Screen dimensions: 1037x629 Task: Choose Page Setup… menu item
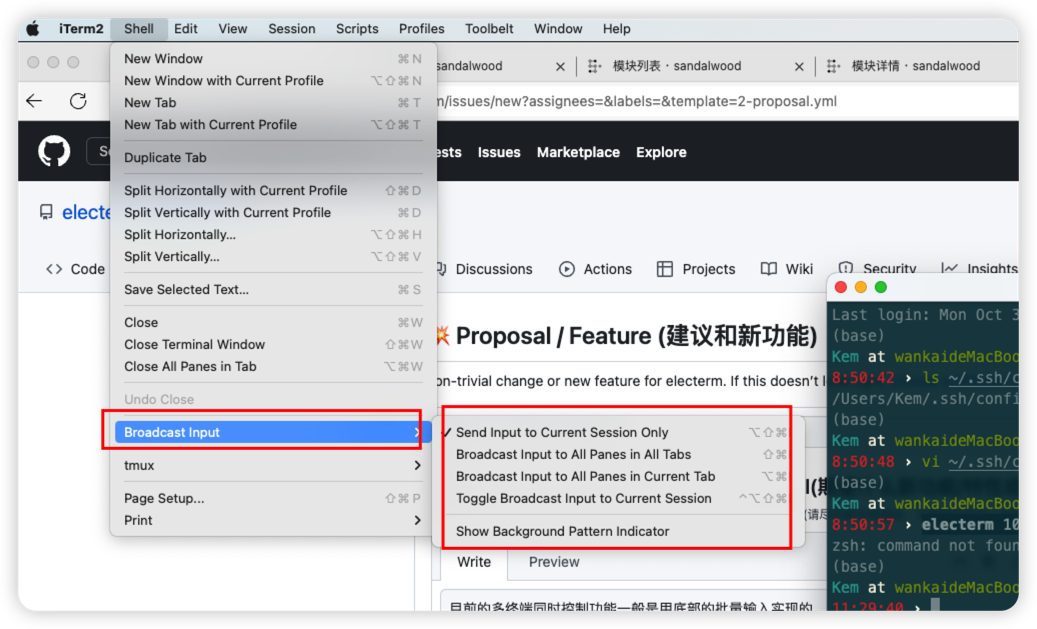click(272, 498)
